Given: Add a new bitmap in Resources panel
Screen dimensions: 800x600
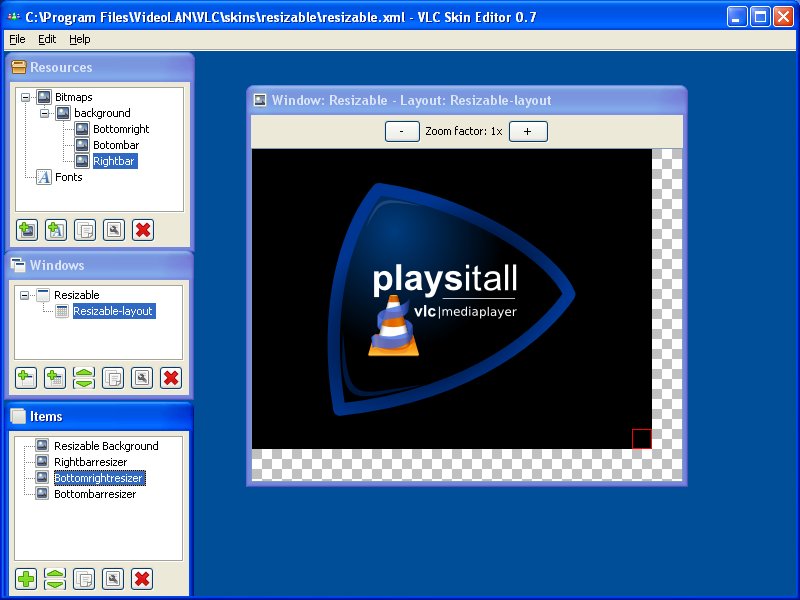Looking at the screenshot, I should point(27,230).
